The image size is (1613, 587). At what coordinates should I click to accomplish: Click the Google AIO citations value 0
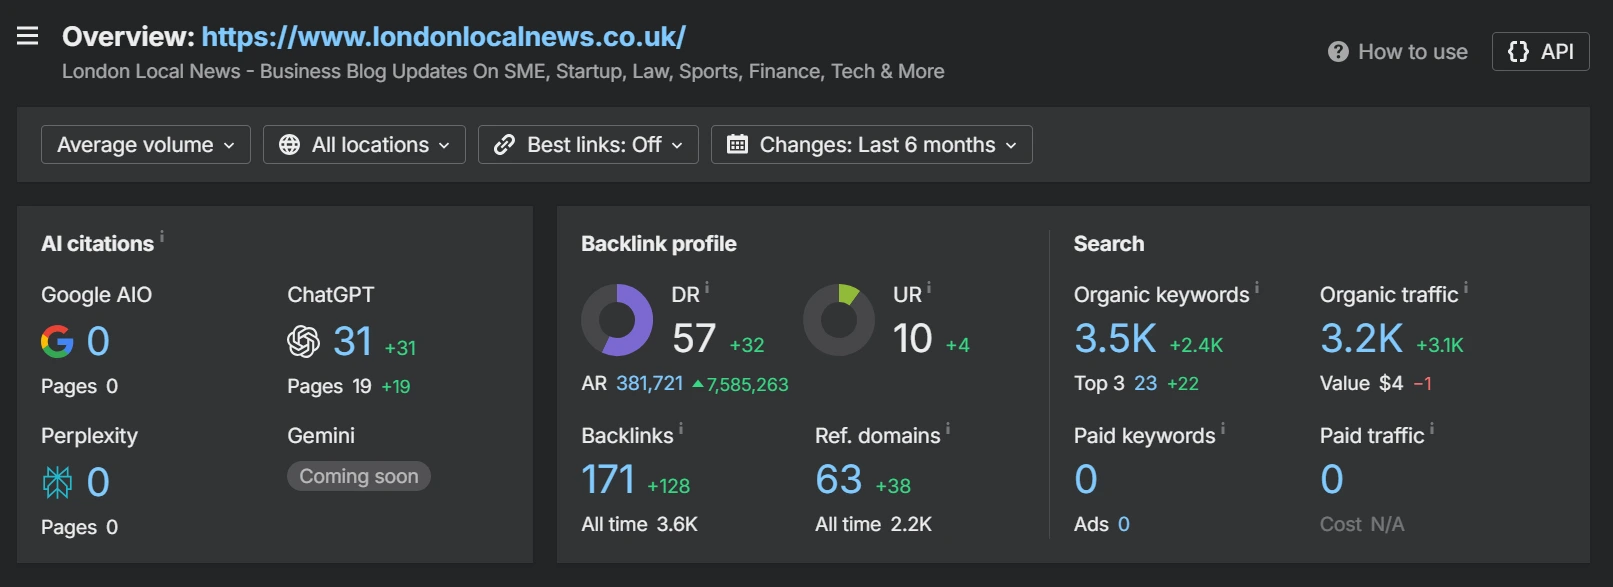pos(98,341)
